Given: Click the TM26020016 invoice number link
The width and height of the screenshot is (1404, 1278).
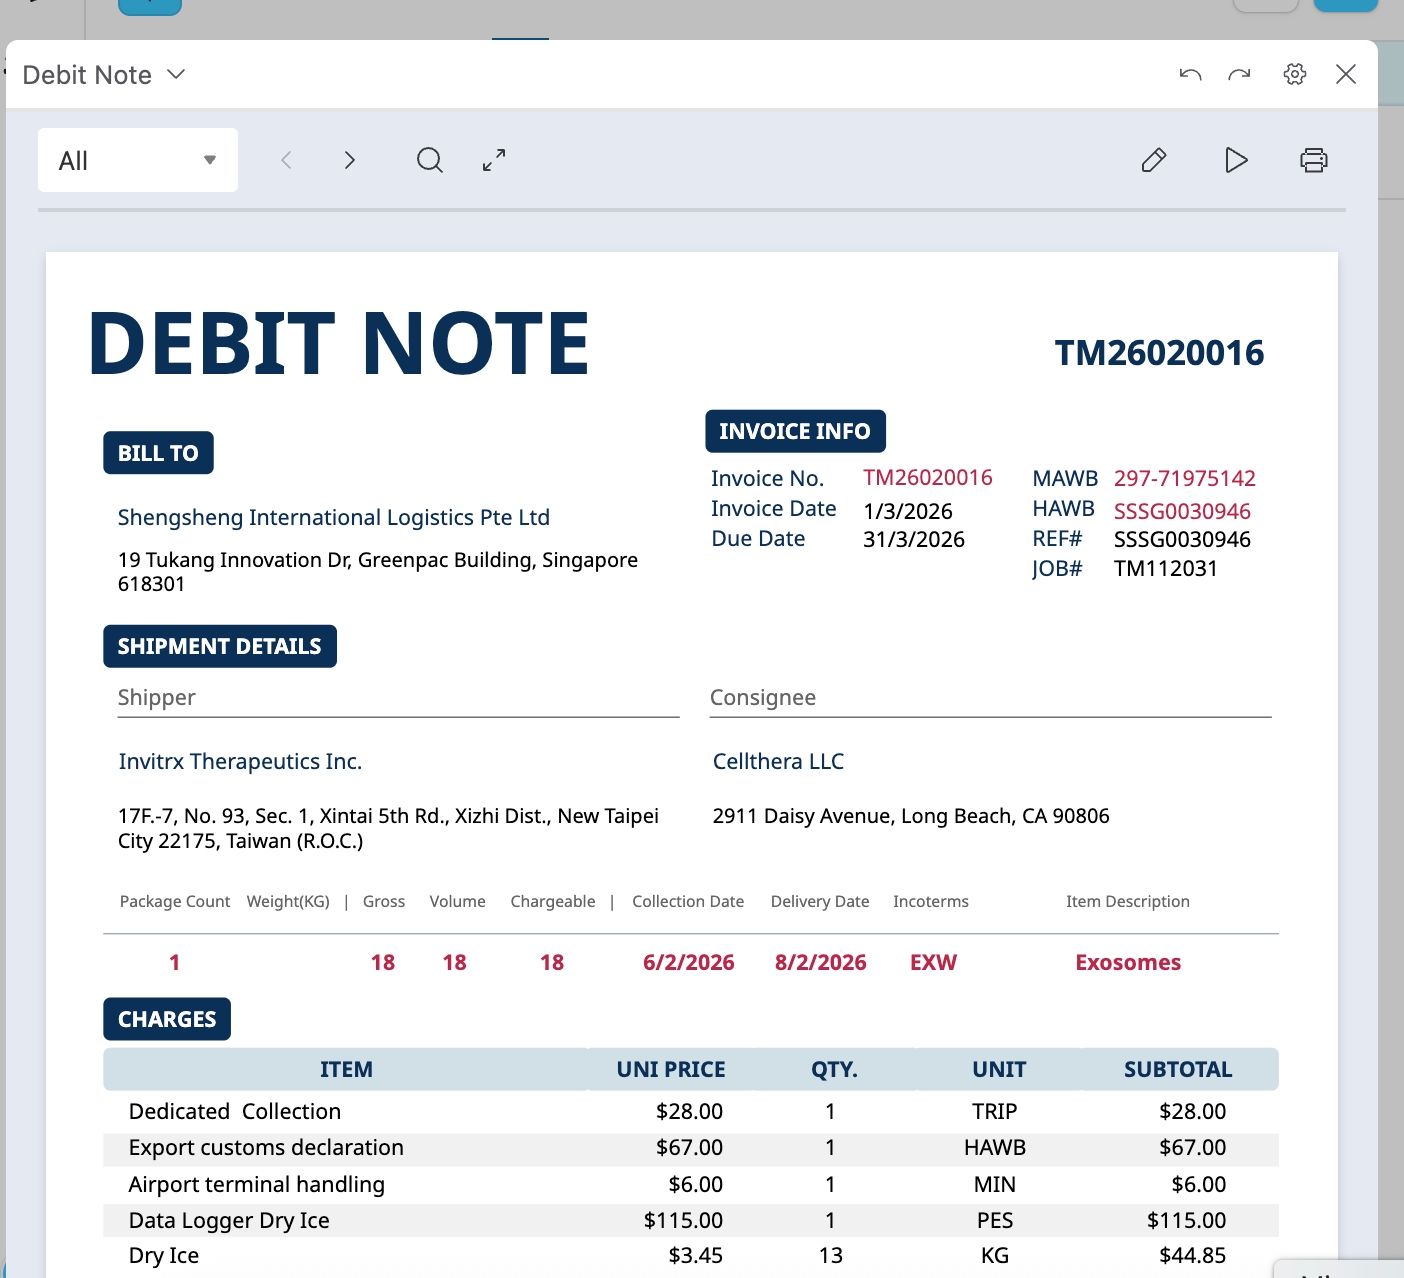Looking at the screenshot, I should pos(927,478).
